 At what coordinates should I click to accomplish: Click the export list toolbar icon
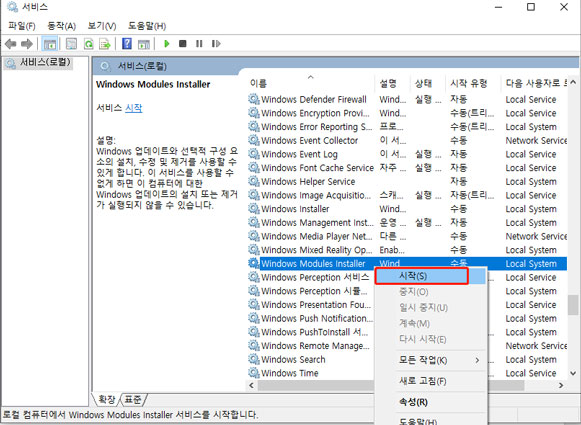point(105,44)
